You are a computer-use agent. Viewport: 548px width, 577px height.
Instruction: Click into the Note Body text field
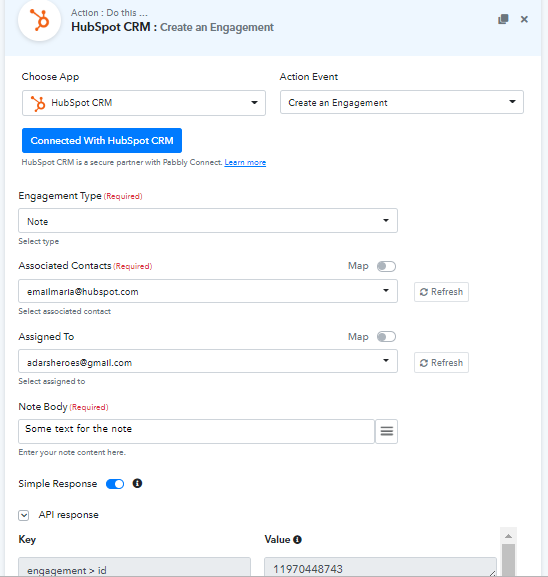[197, 431]
